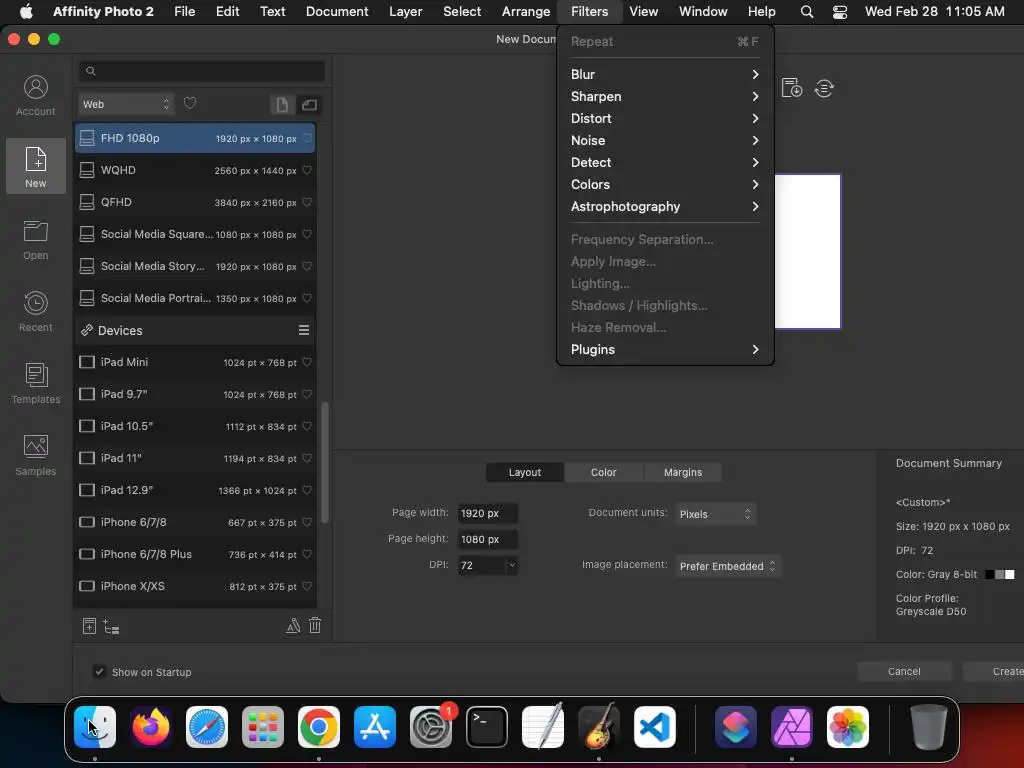1024x768 pixels.
Task: Launch Firefox from the Dock
Action: click(151, 726)
